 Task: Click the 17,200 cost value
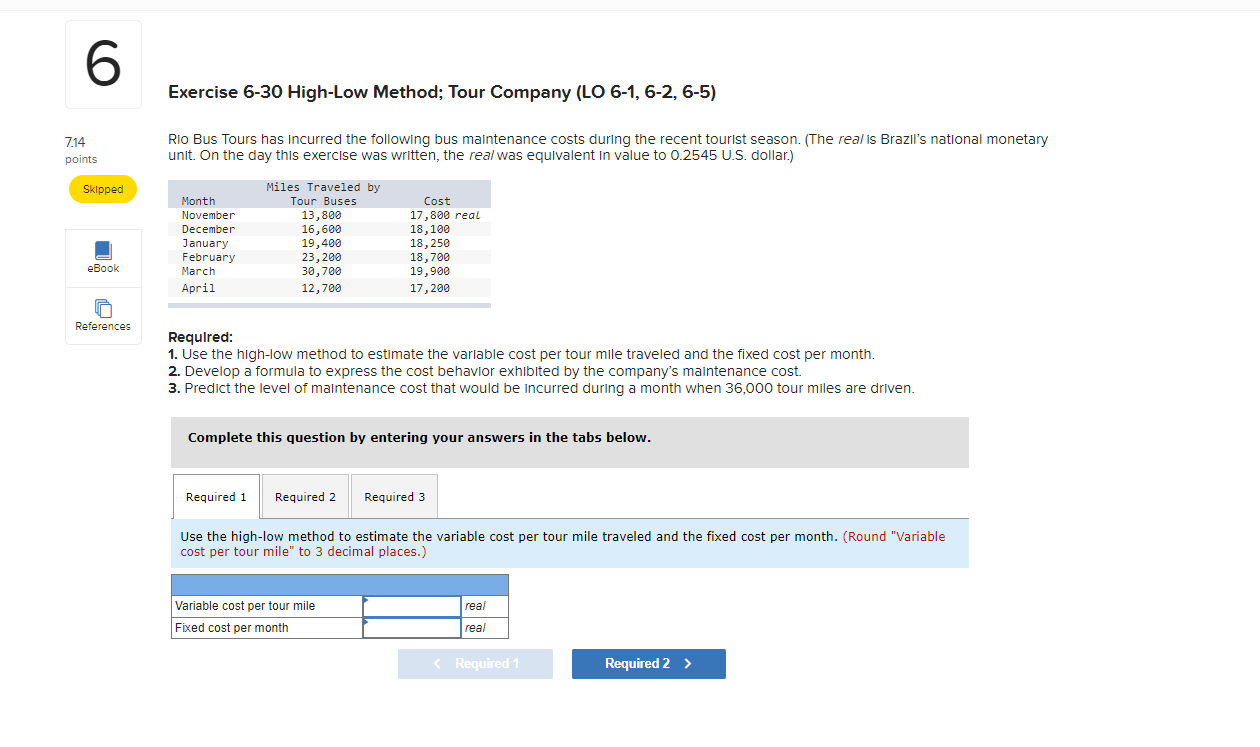[x=430, y=288]
